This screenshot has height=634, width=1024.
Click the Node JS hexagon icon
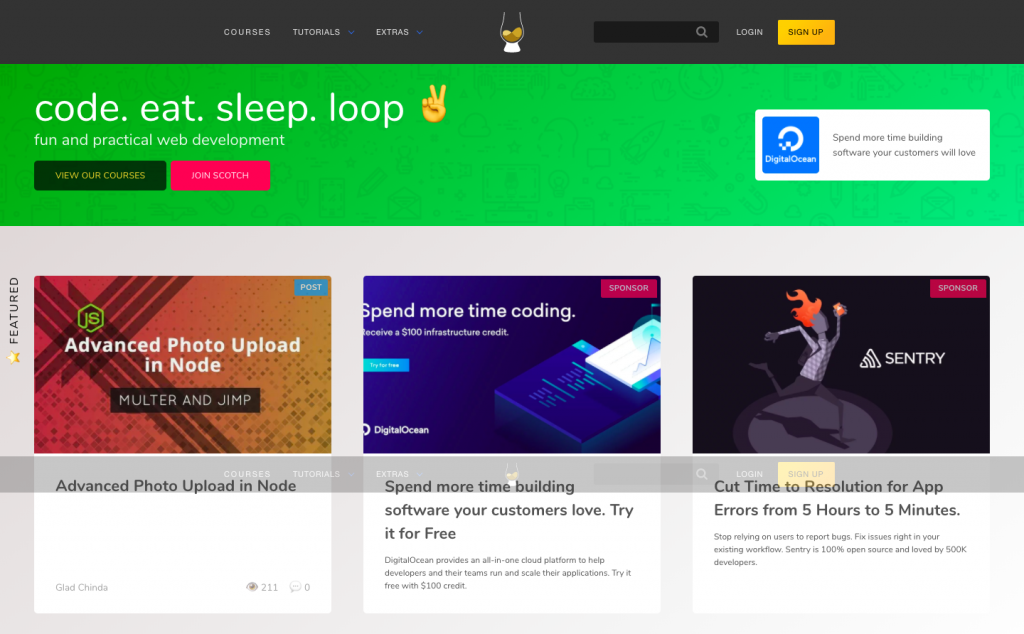pyautogui.click(x=91, y=319)
